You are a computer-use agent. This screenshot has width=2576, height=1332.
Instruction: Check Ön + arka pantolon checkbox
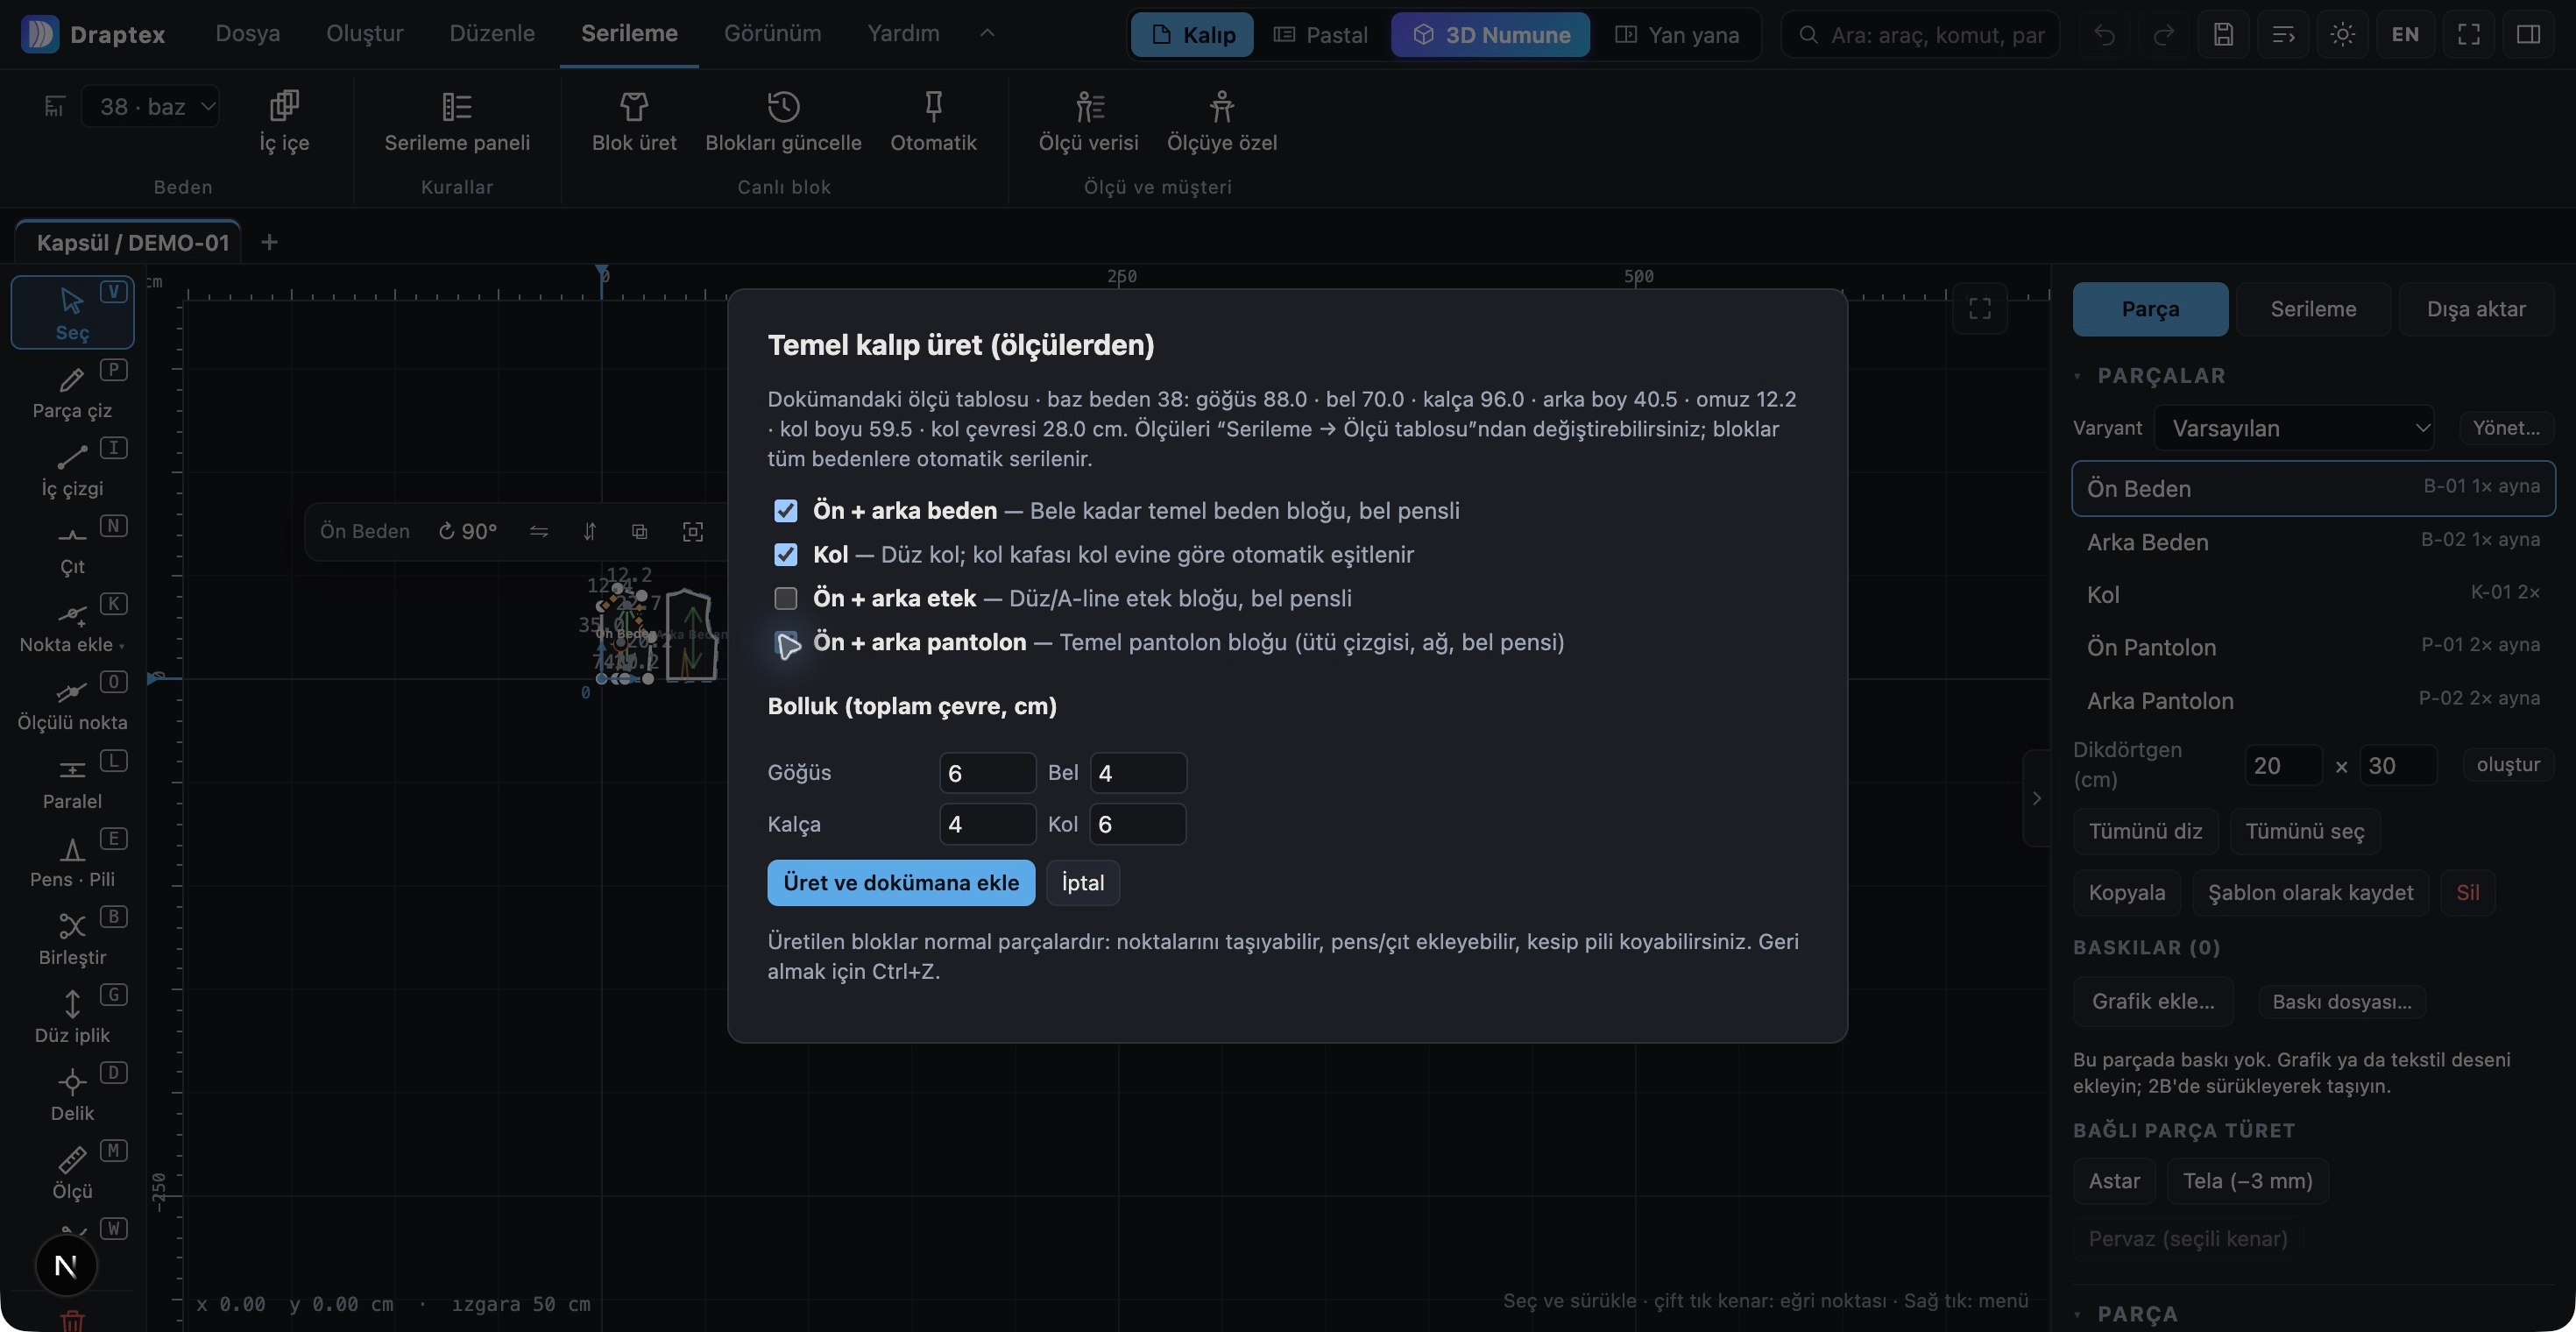[786, 642]
